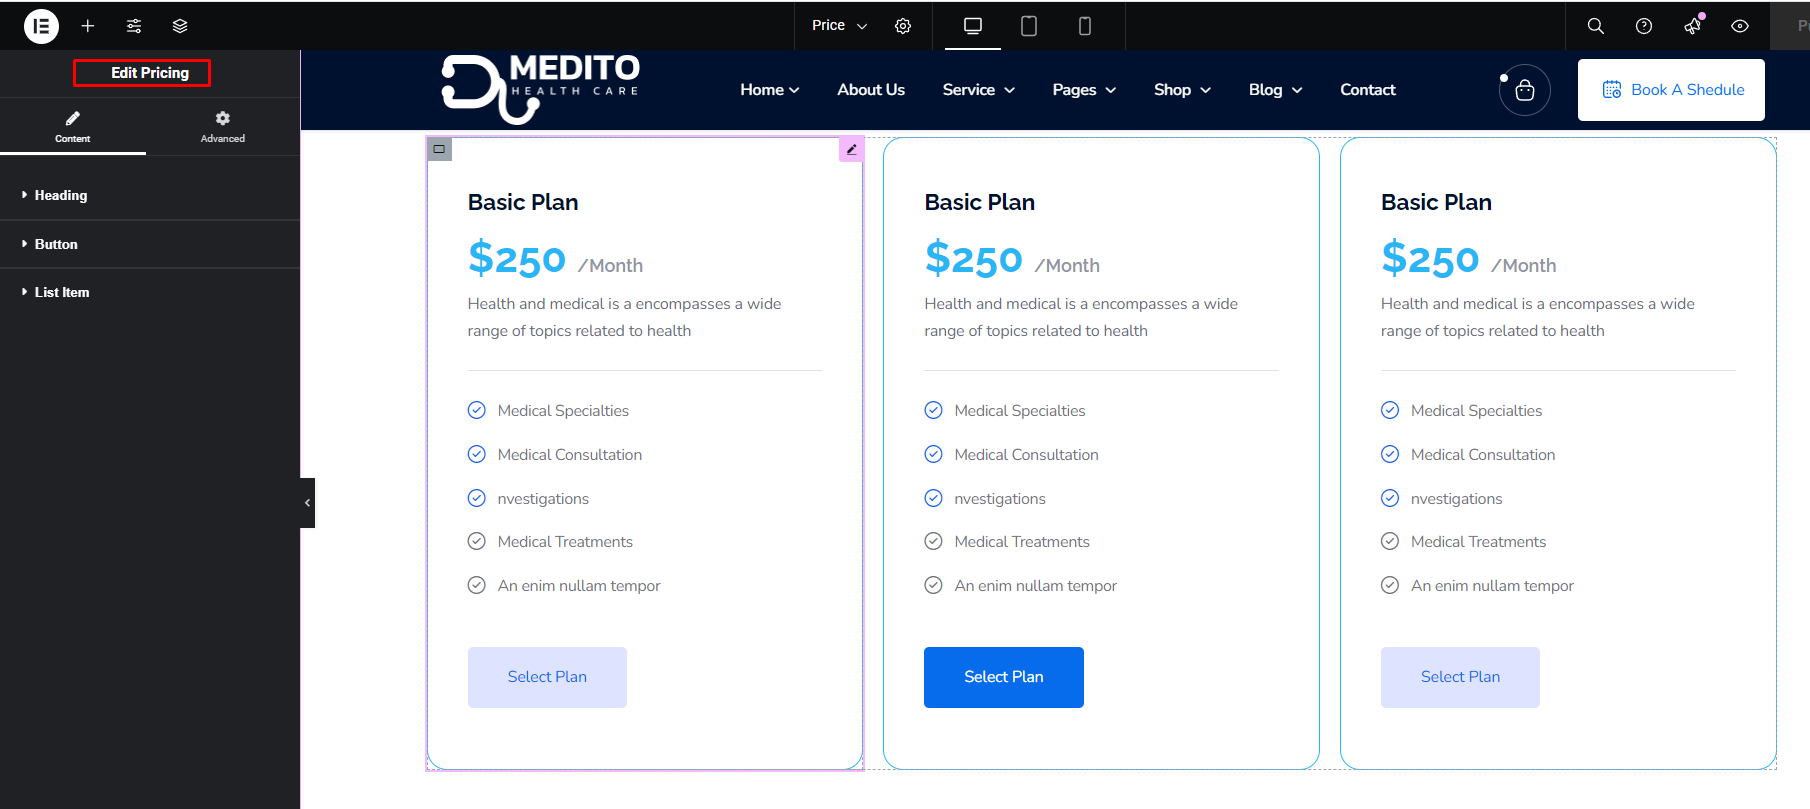Click the Book A Shedule button
This screenshot has width=1810, height=809.
tap(1671, 90)
